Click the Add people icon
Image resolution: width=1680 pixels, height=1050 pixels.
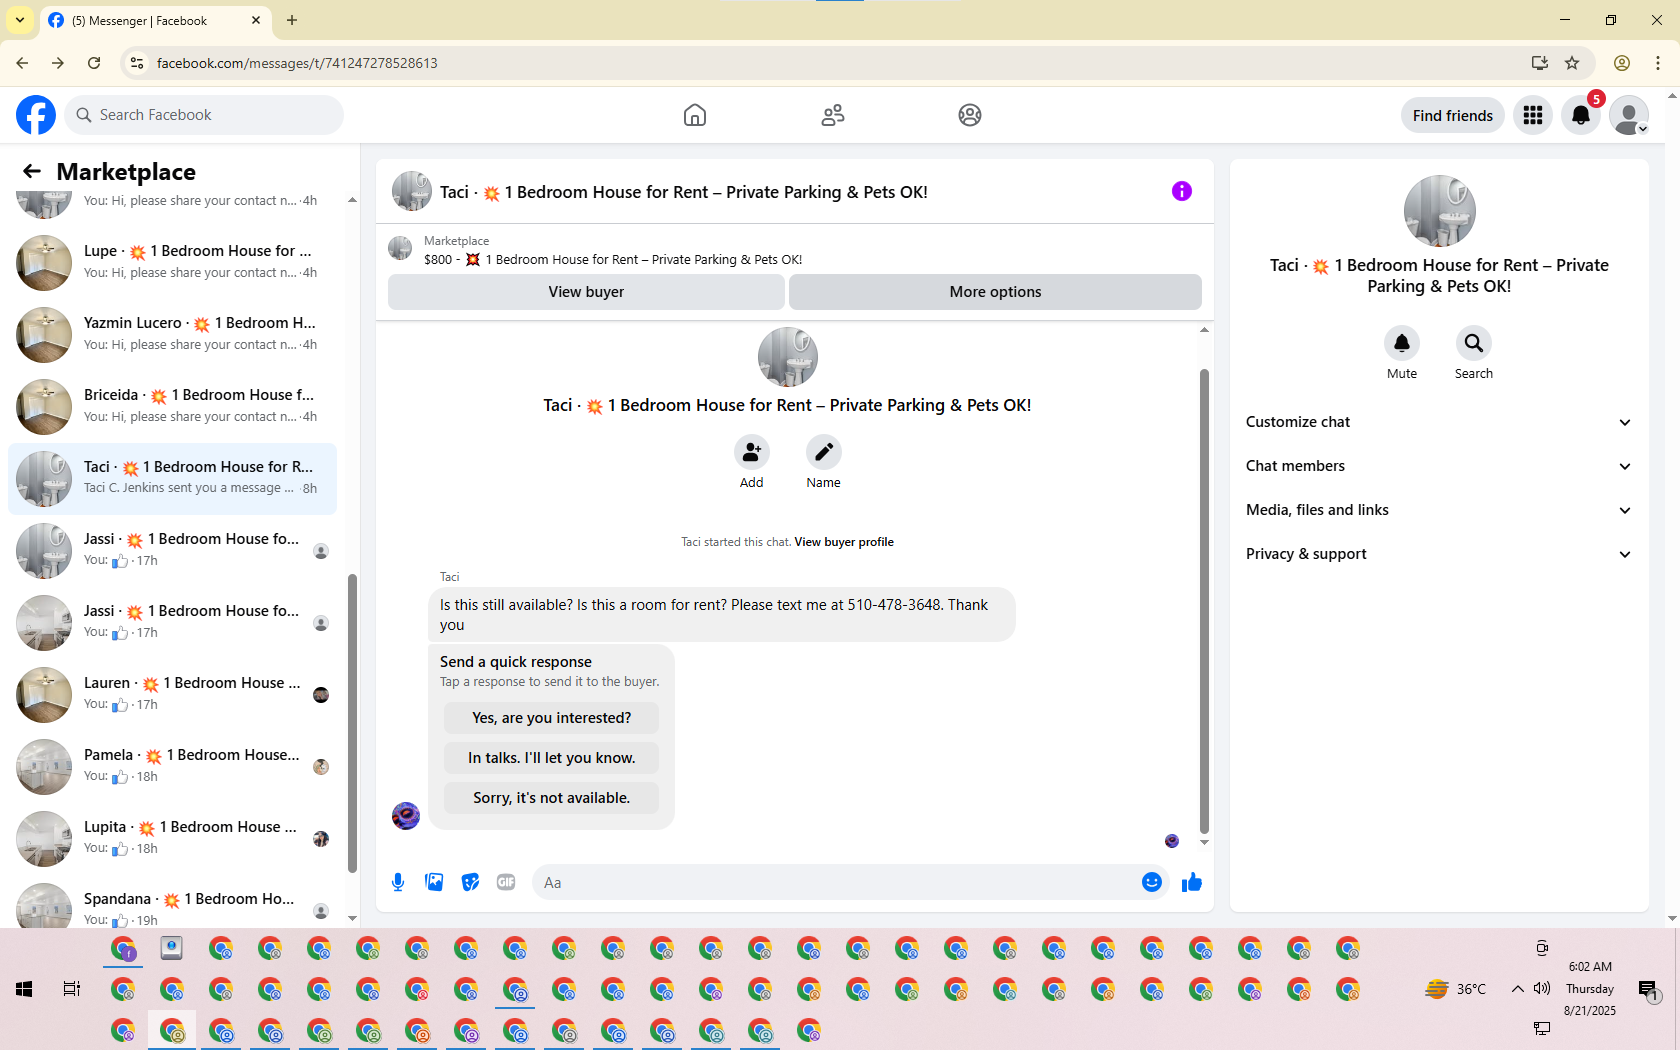coord(752,452)
